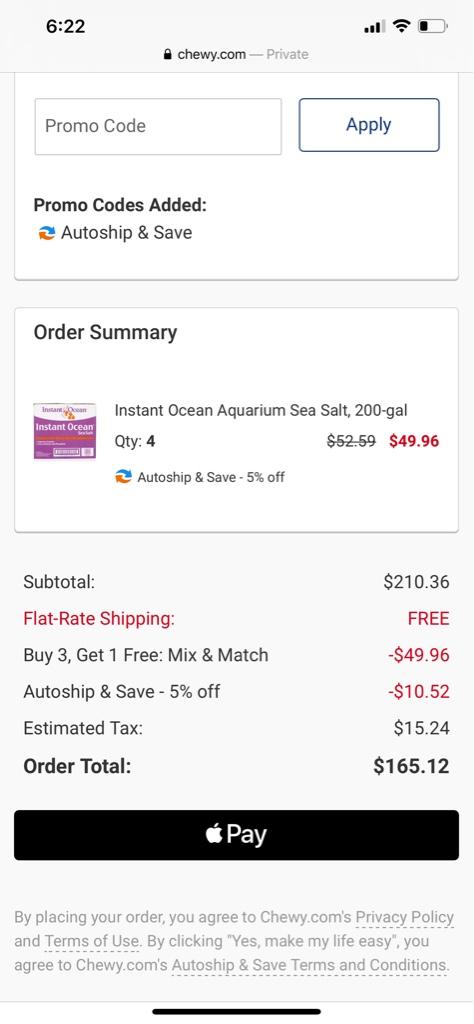Tap the Autoship & Save icon under Promo Codes Added

click(46, 233)
